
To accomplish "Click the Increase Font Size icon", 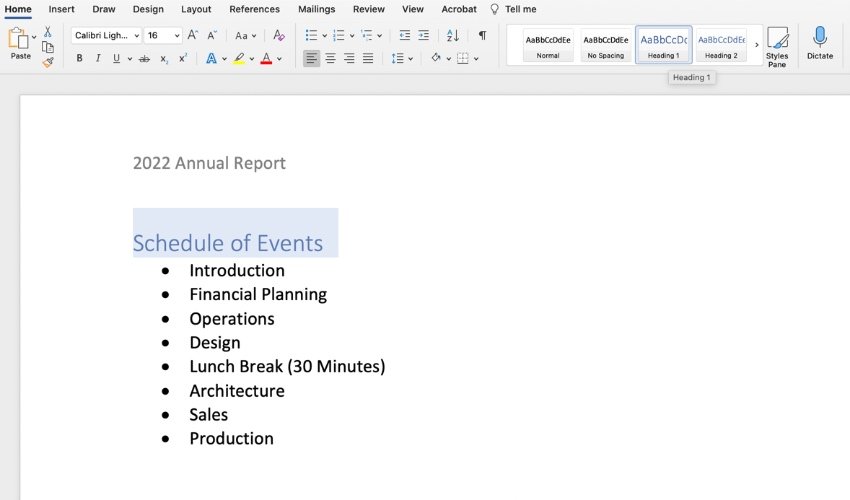I will (192, 35).
